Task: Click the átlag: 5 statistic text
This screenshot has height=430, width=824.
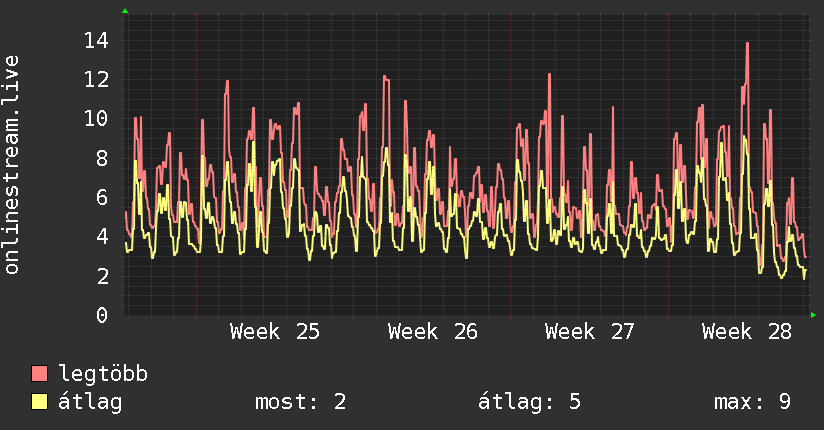Action: [x=530, y=402]
